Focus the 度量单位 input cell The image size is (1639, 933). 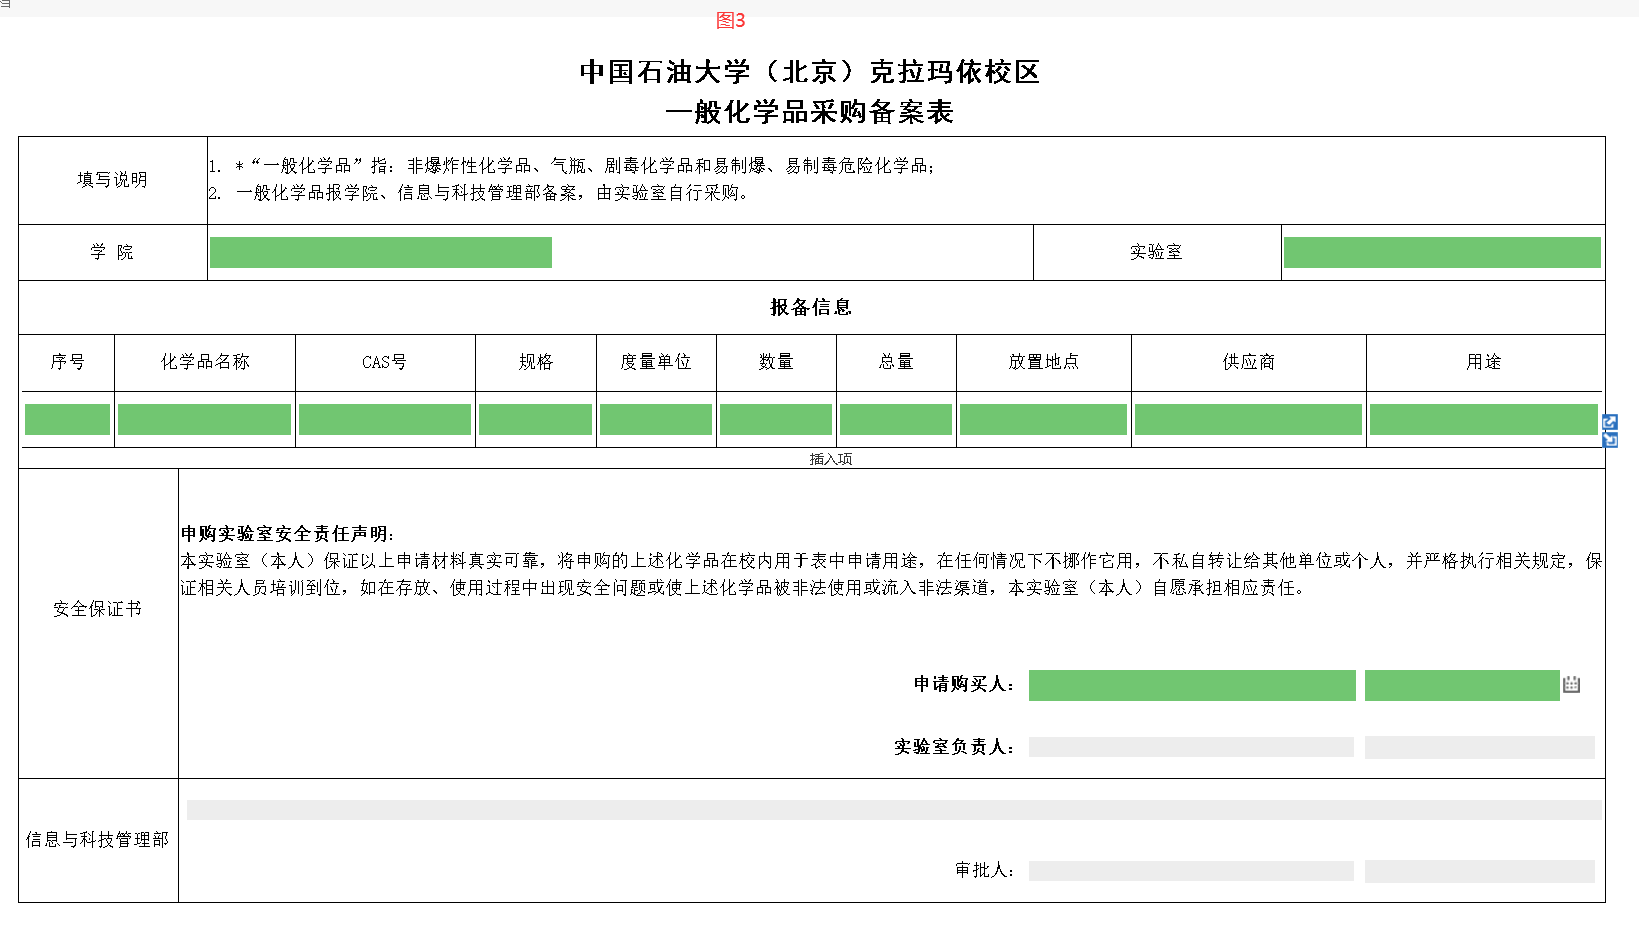coord(655,420)
